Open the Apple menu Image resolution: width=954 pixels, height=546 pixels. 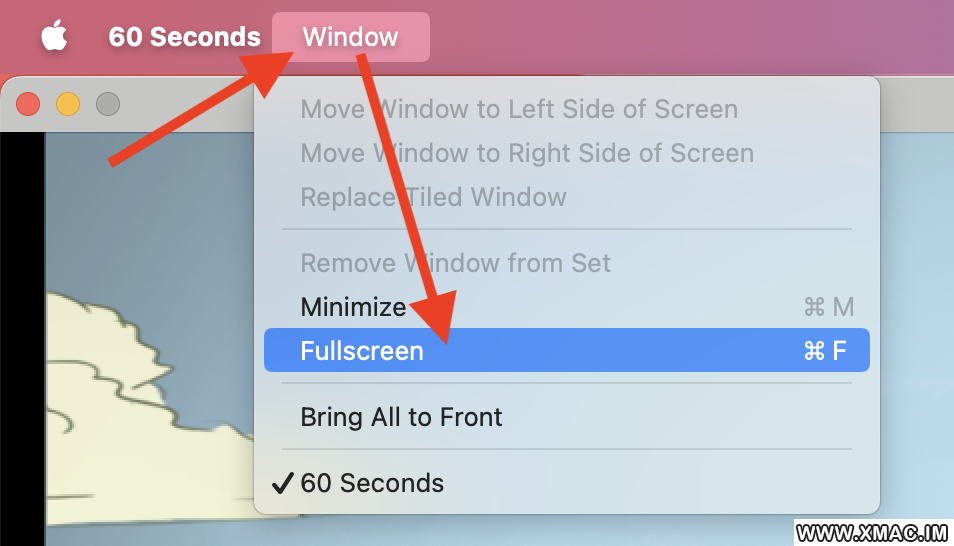(54, 35)
